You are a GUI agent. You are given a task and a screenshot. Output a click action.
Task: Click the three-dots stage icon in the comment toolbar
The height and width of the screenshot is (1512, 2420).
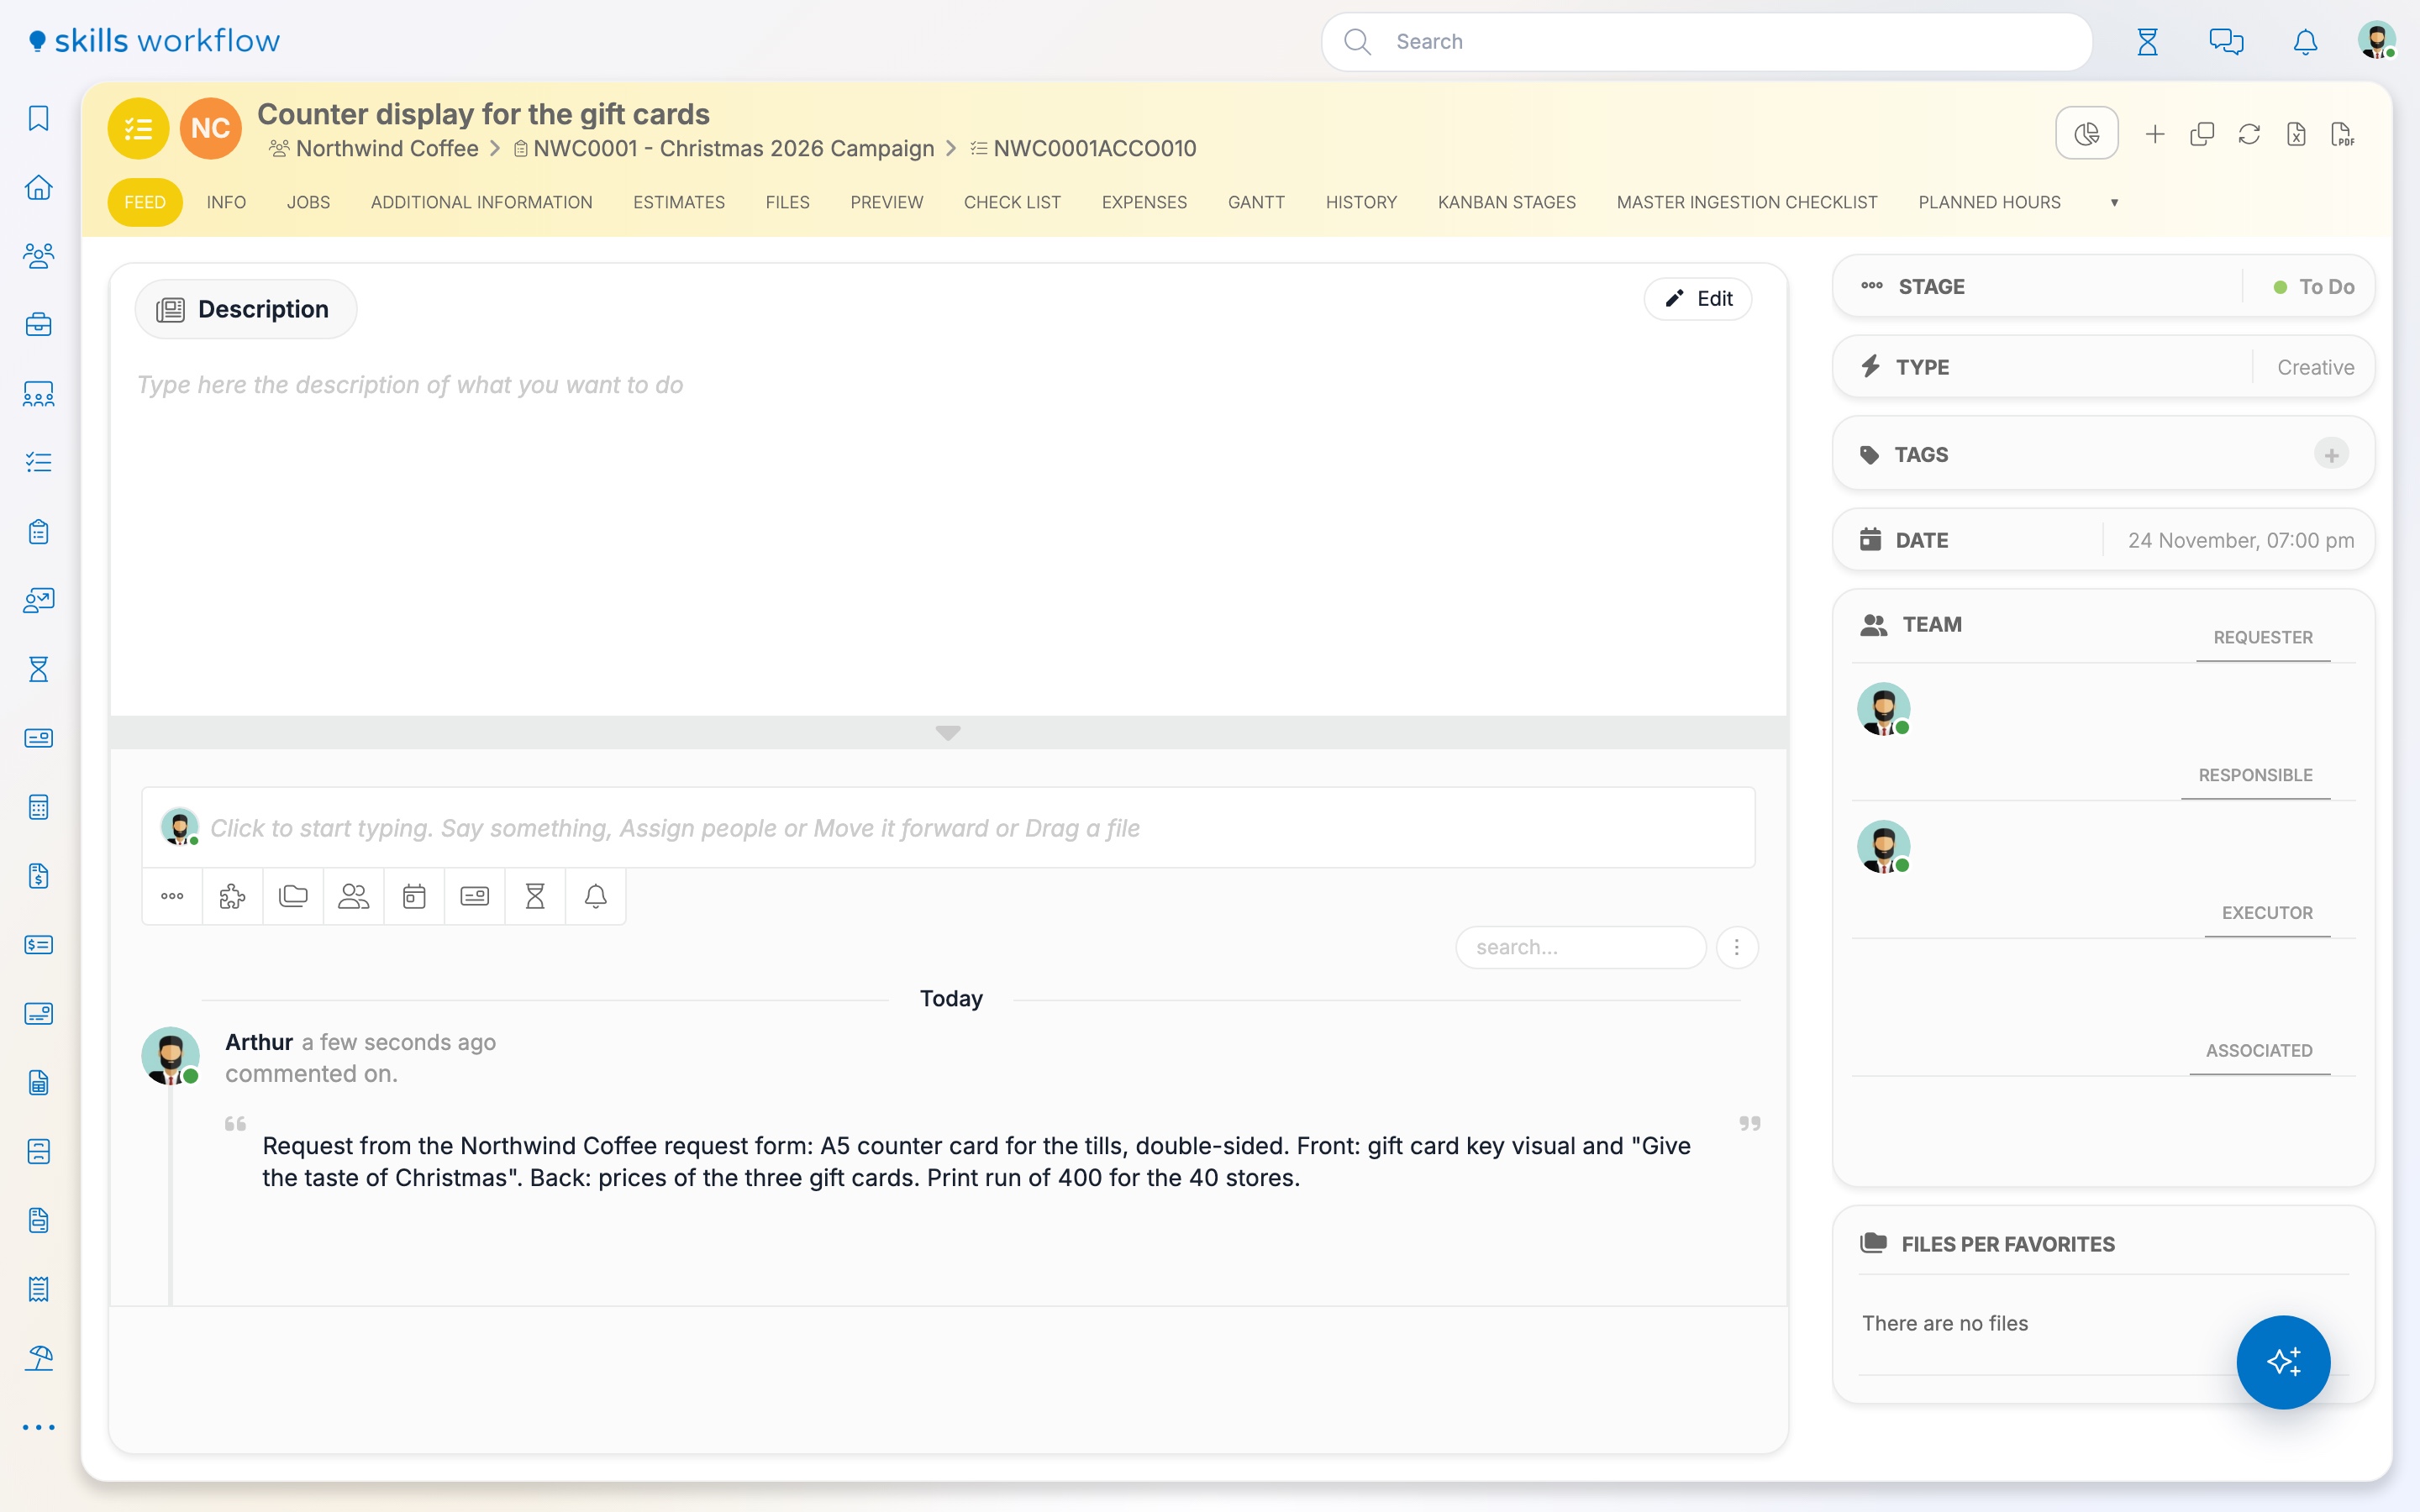click(x=172, y=896)
